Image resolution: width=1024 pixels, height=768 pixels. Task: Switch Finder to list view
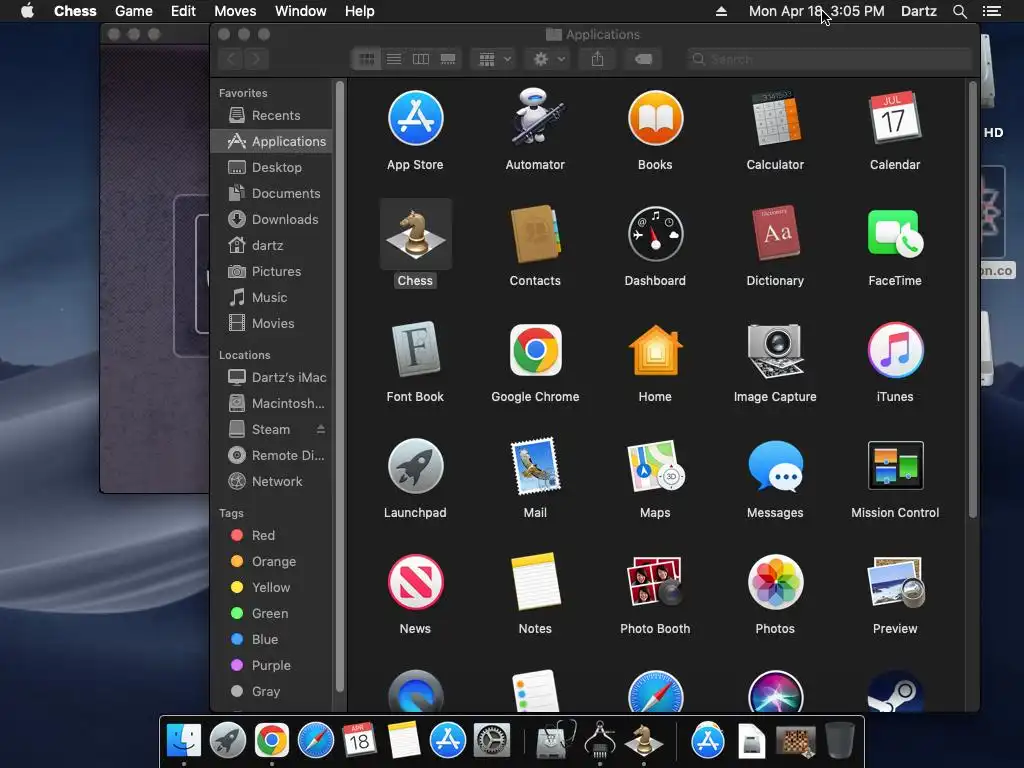click(x=394, y=59)
